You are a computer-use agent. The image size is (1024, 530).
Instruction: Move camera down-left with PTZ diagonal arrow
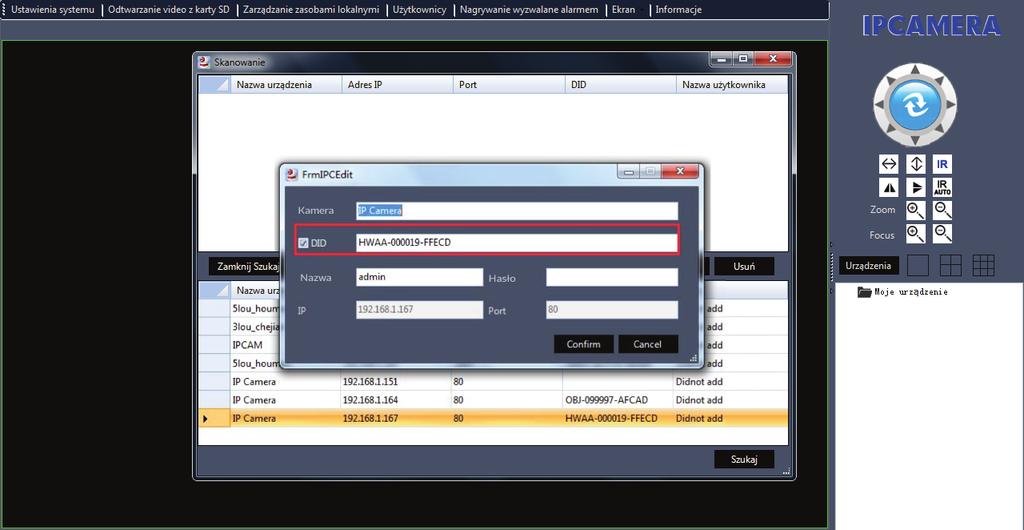pos(890,129)
